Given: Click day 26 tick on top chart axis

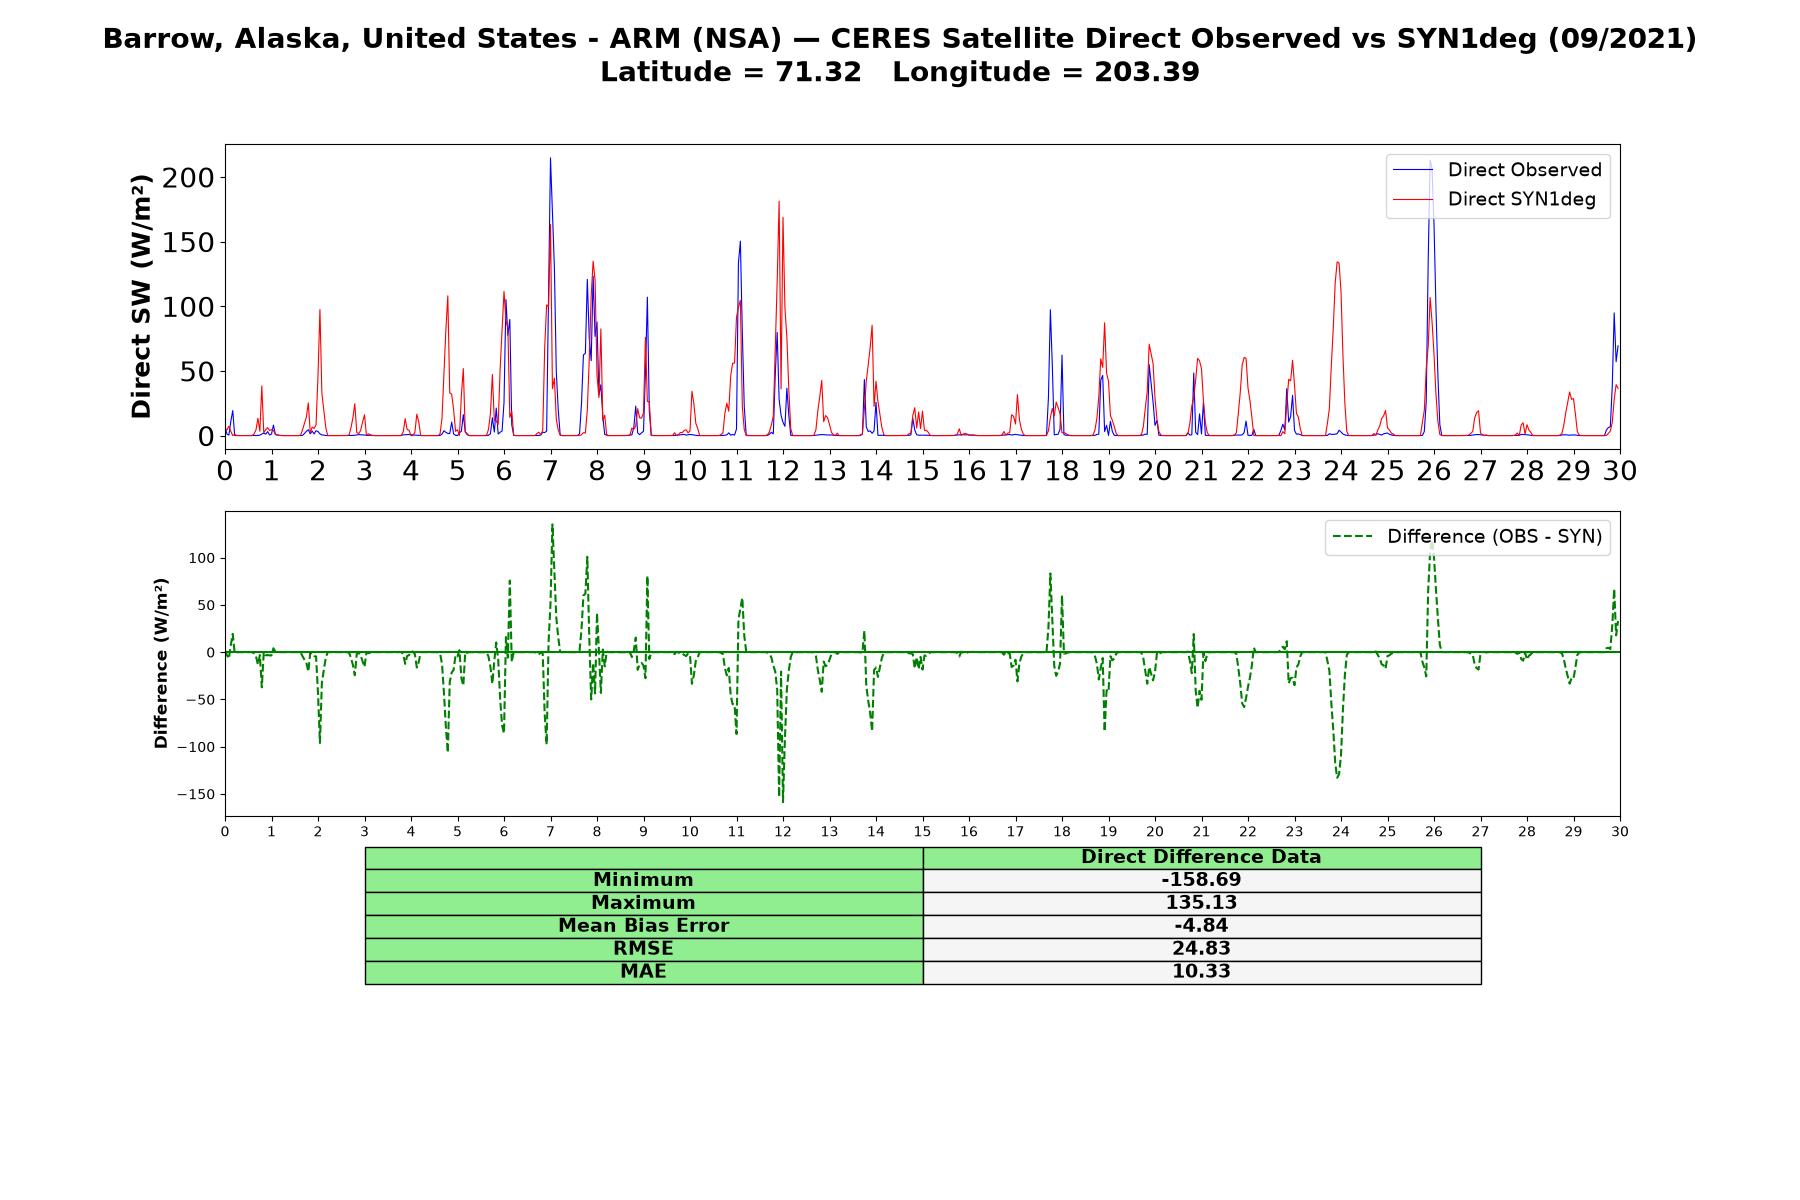Looking at the screenshot, I should (x=1434, y=470).
